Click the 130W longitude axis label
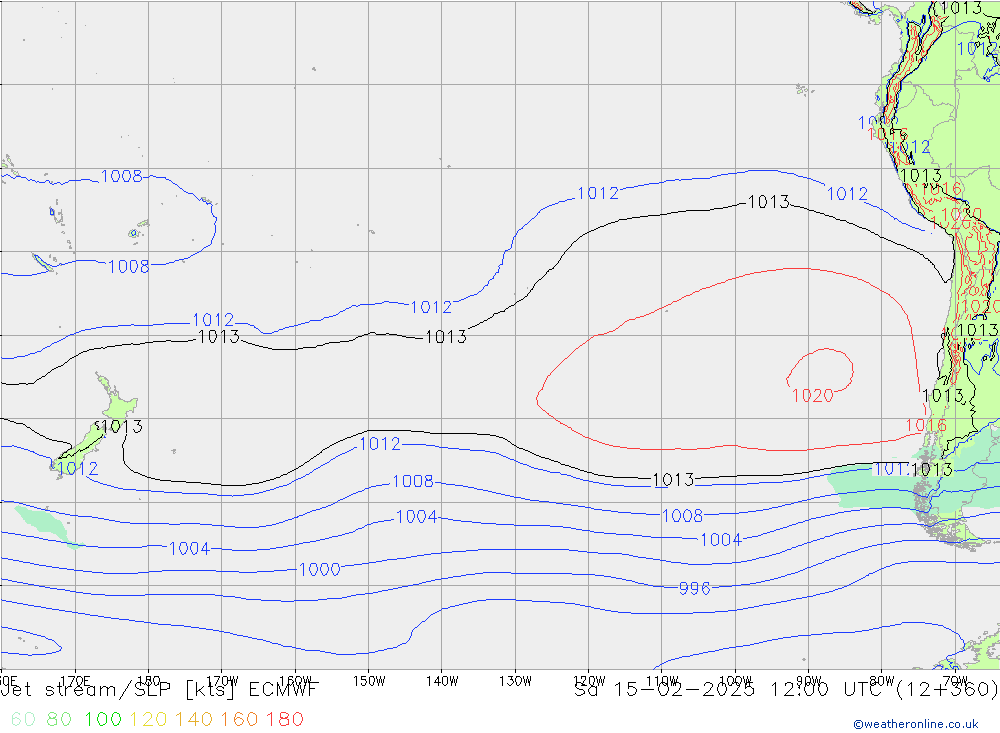This screenshot has height=733, width=1000. [x=515, y=681]
